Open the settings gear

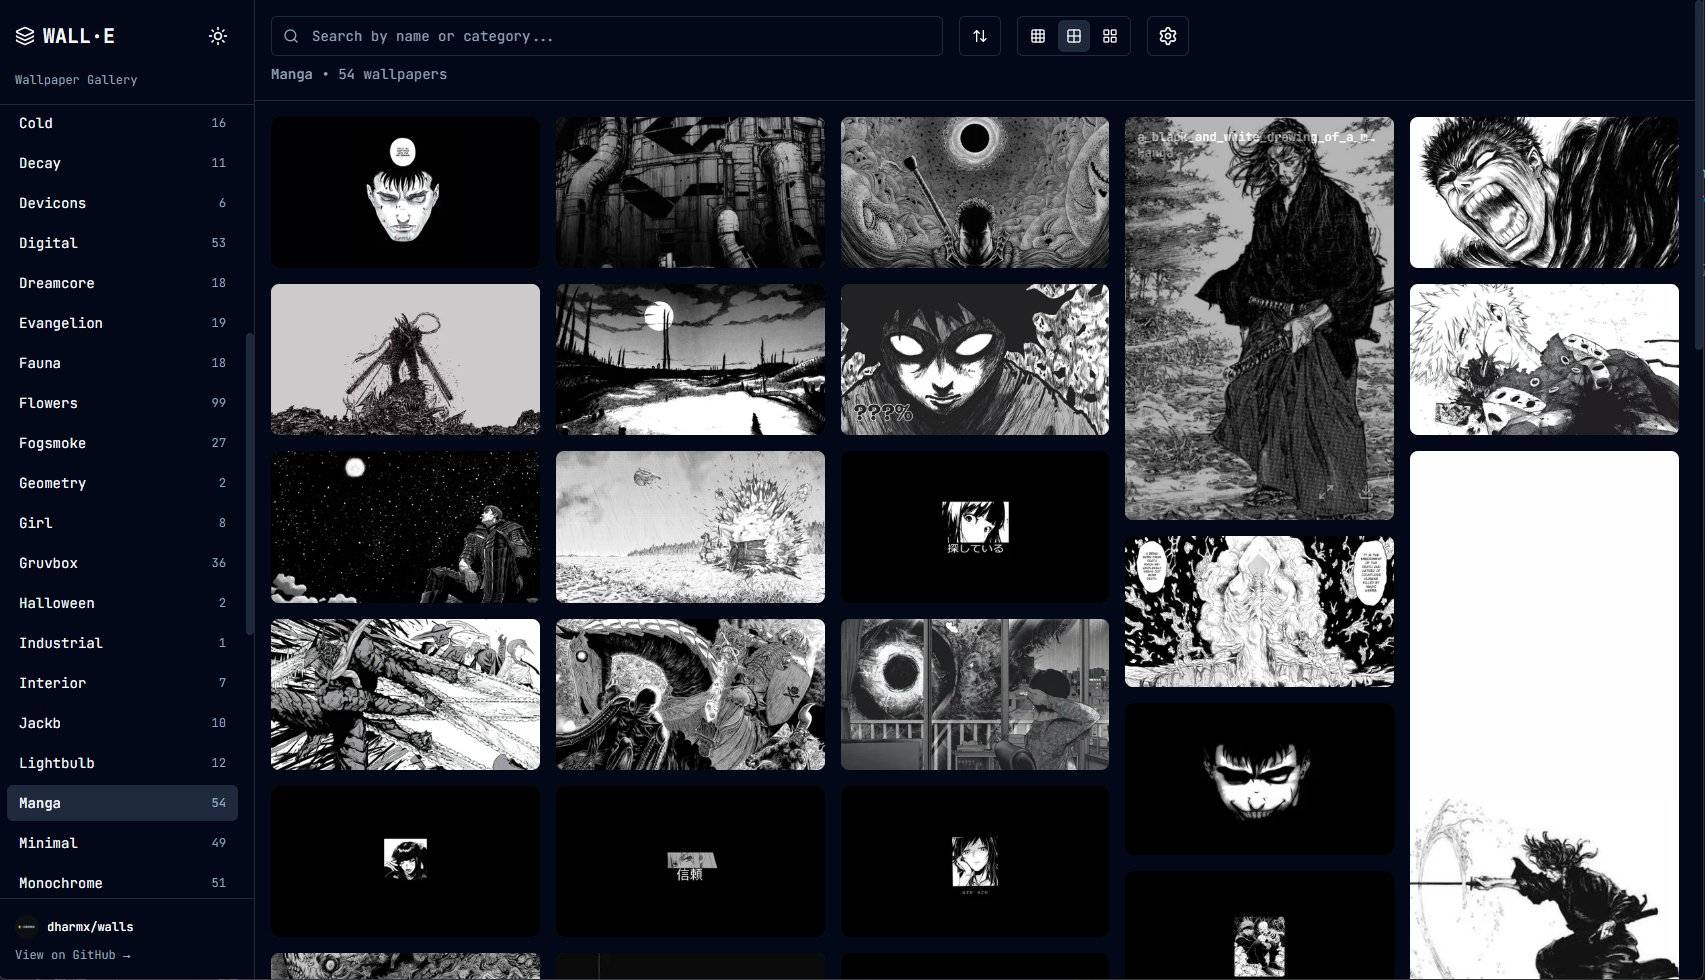coord(1166,35)
